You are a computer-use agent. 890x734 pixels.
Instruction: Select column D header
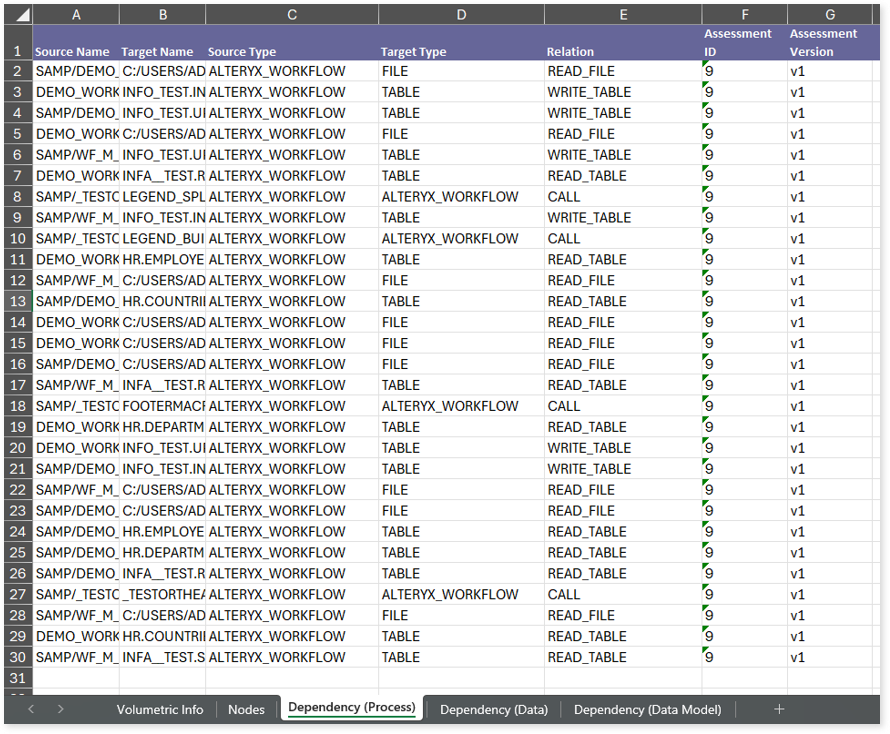pos(461,15)
